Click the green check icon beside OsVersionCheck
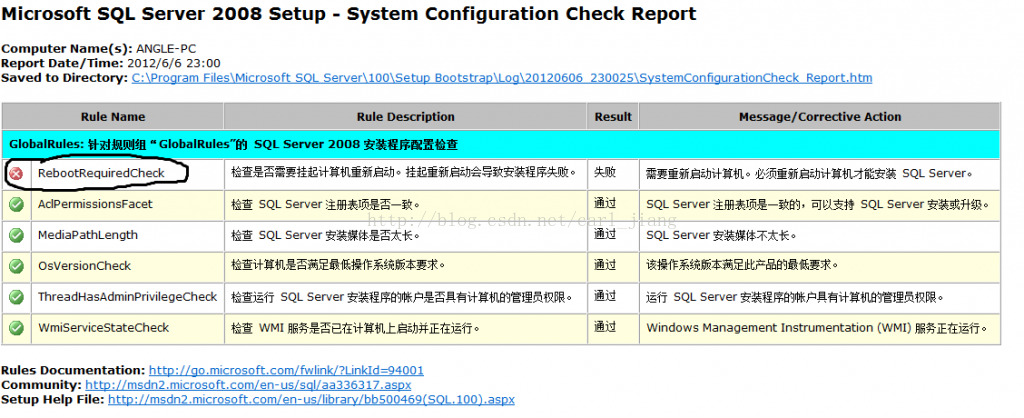Screen dimensions: 1024x418 click(16, 266)
